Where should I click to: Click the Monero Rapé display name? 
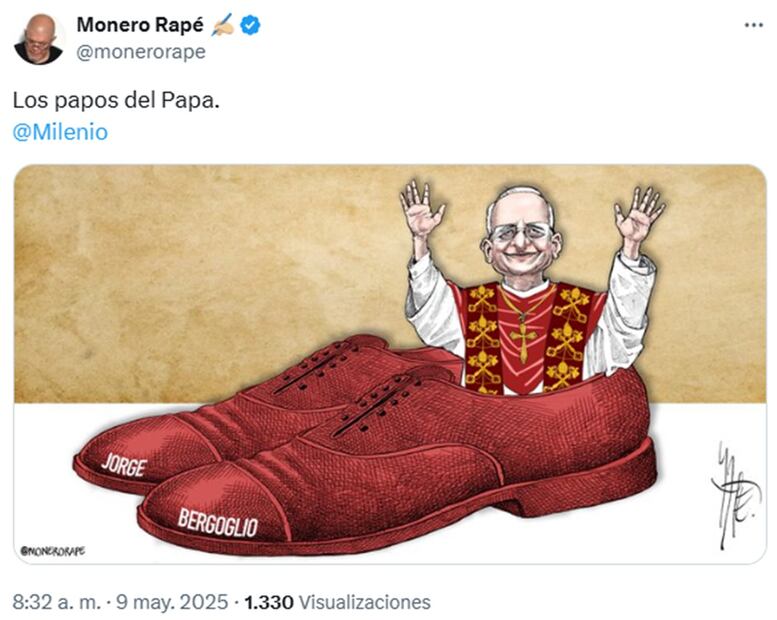pyautogui.click(x=140, y=25)
